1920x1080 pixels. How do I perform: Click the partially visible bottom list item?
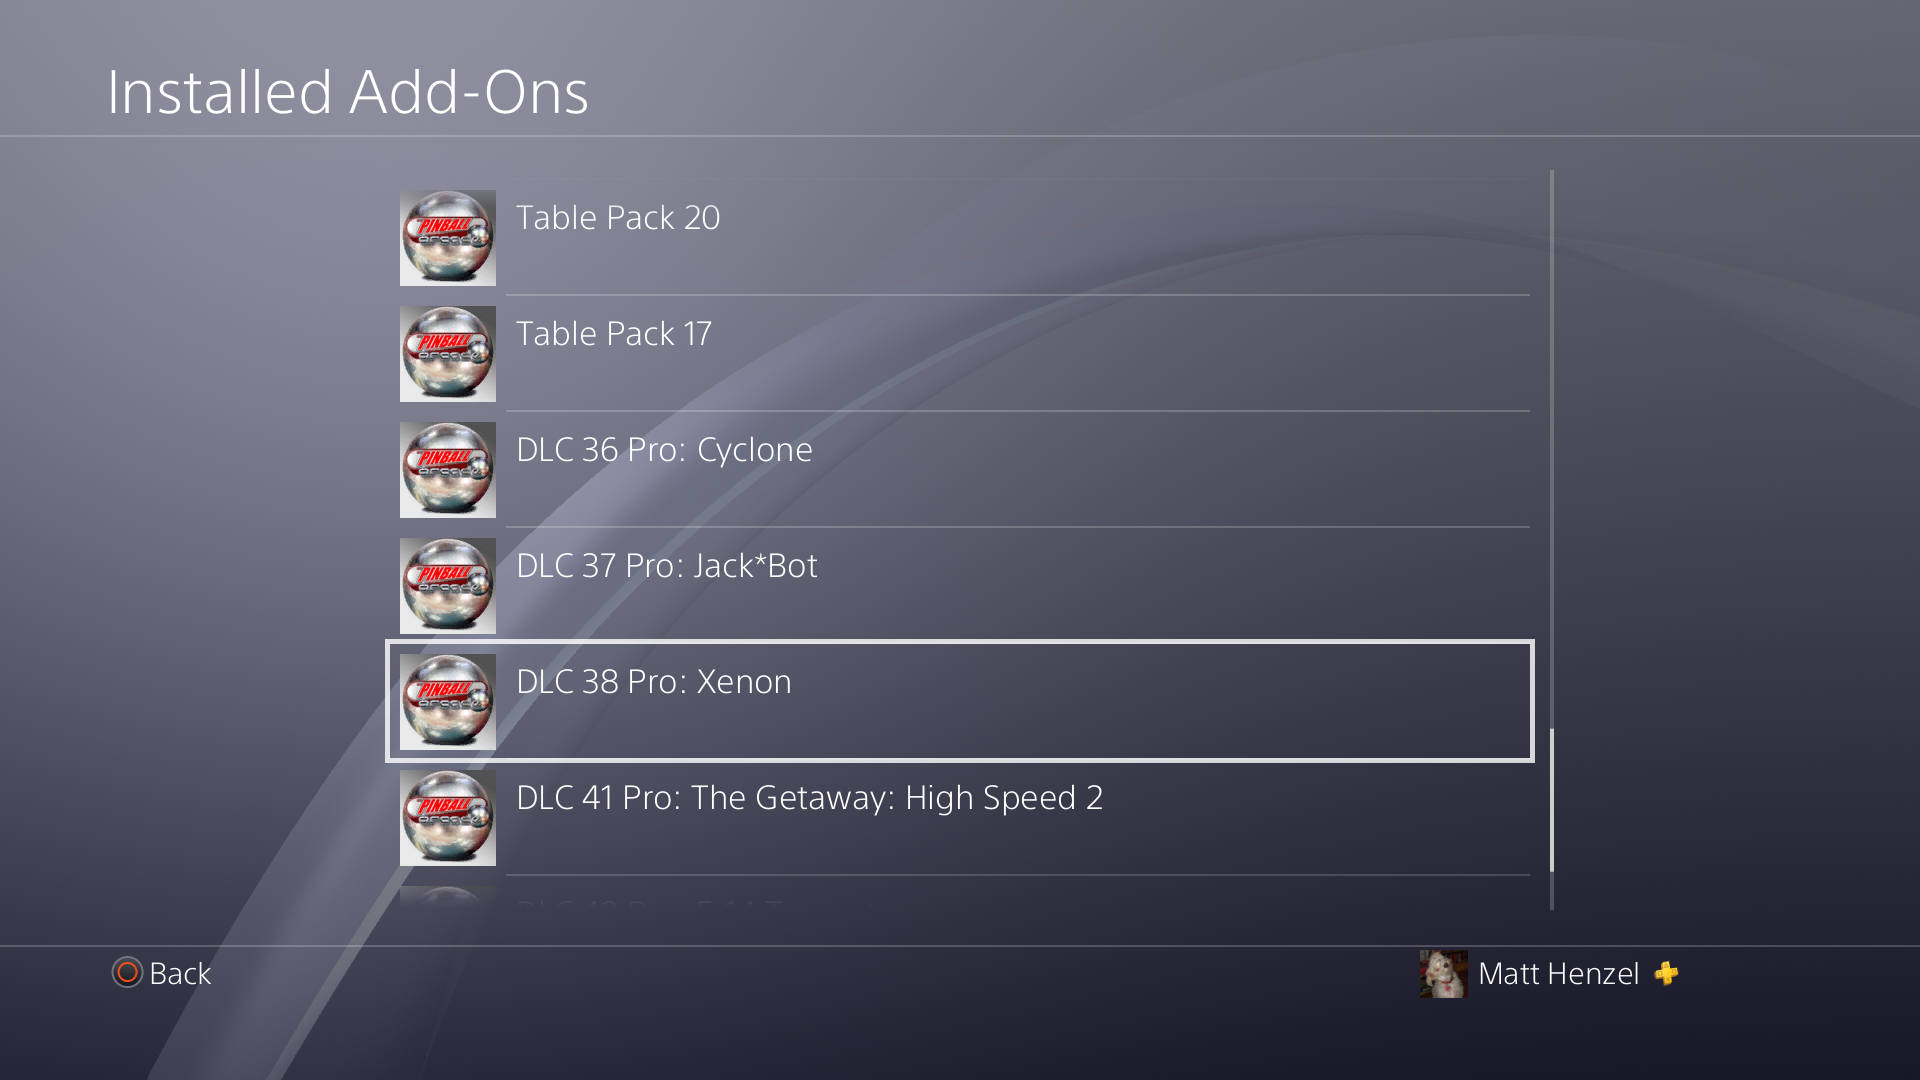click(960, 898)
